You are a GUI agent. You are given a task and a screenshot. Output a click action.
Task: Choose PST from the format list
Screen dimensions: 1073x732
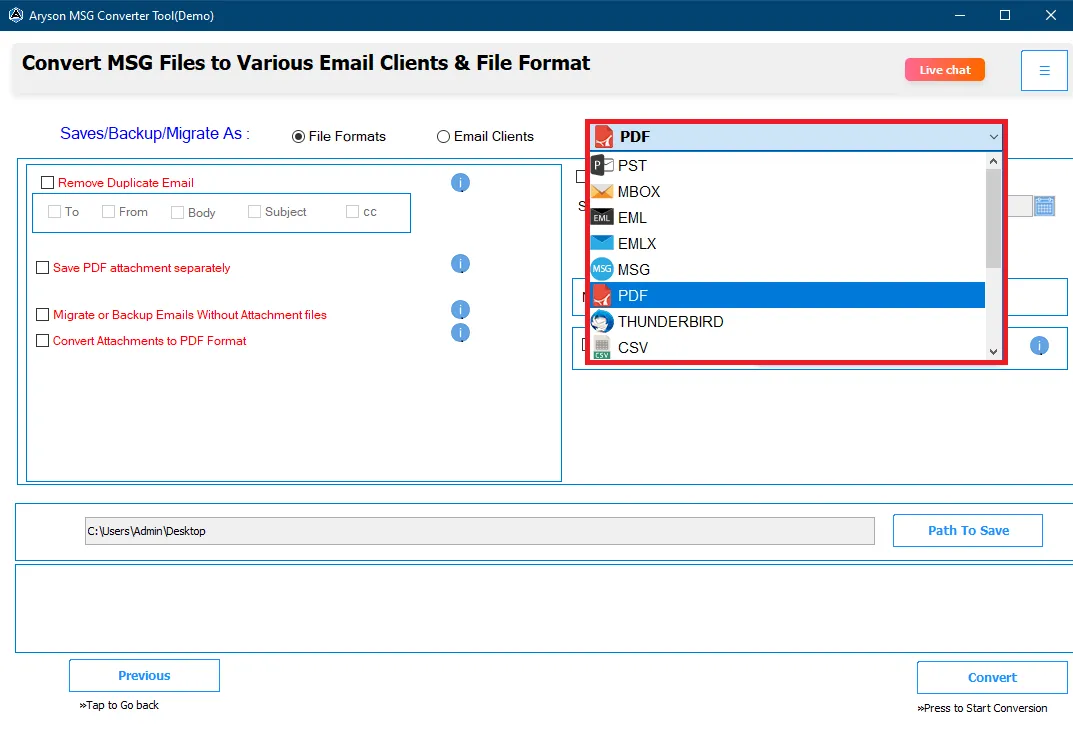(x=787, y=166)
